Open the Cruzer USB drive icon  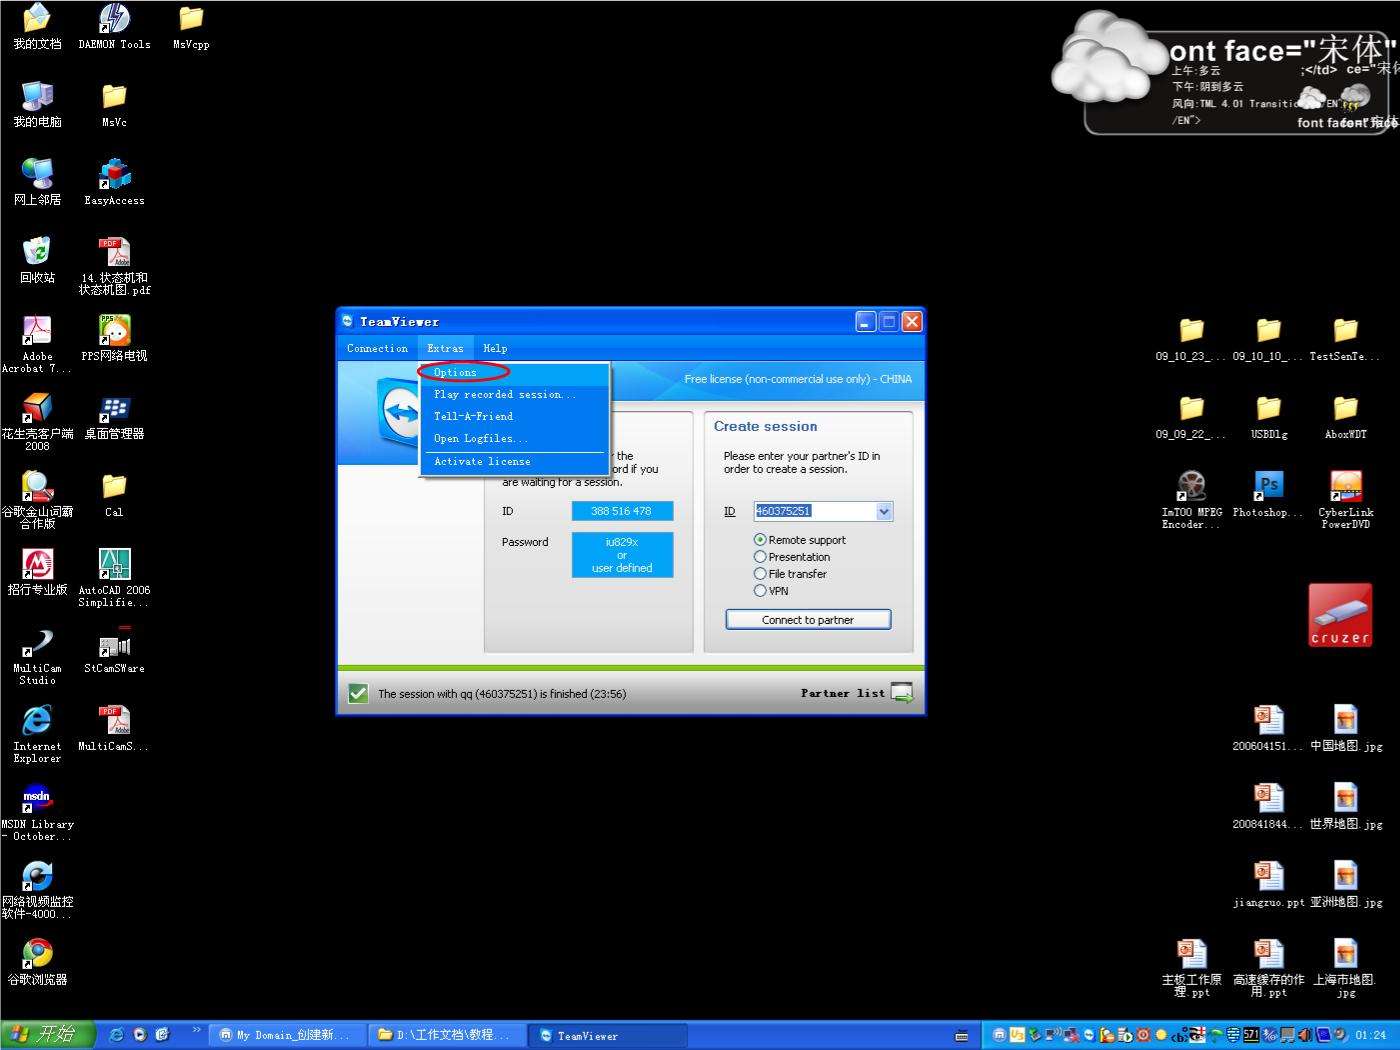[x=1339, y=615]
